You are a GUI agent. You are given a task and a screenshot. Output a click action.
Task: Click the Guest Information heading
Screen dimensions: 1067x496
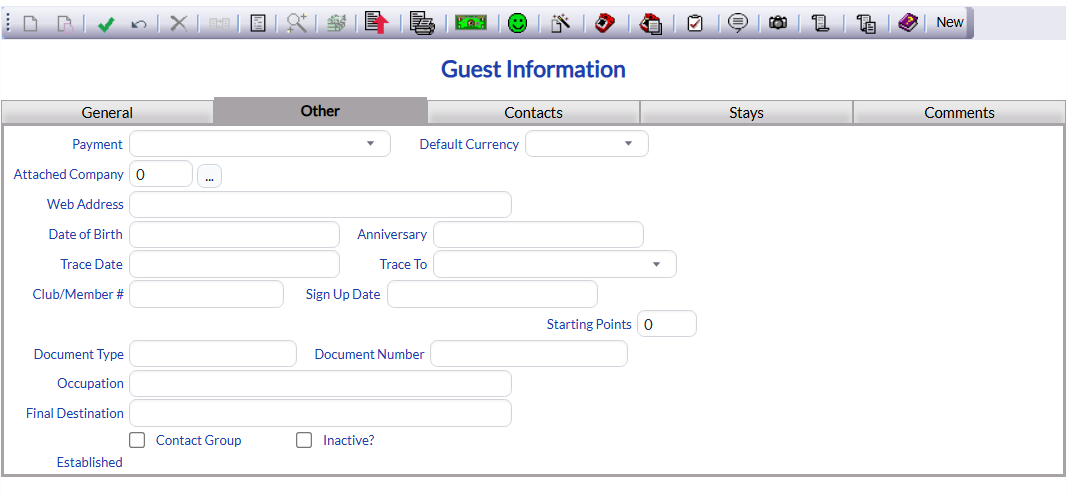[534, 69]
